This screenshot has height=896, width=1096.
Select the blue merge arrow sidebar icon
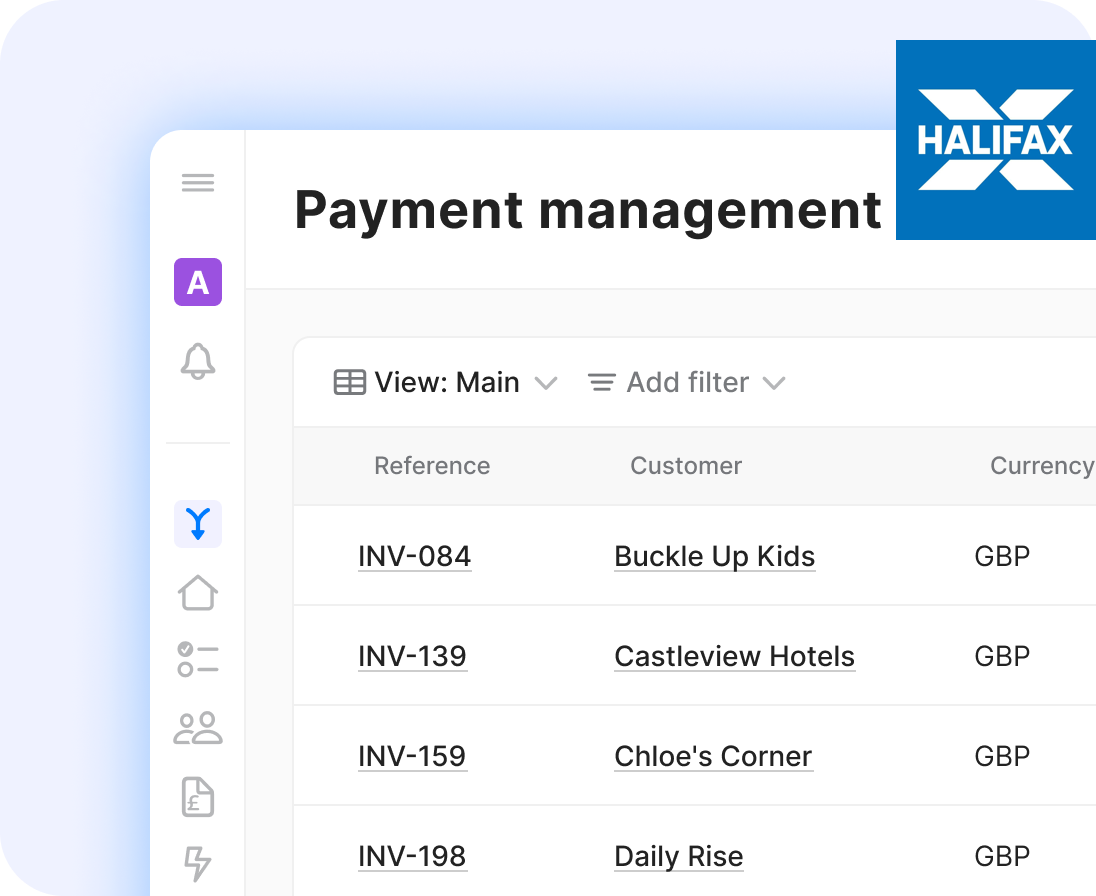198,524
